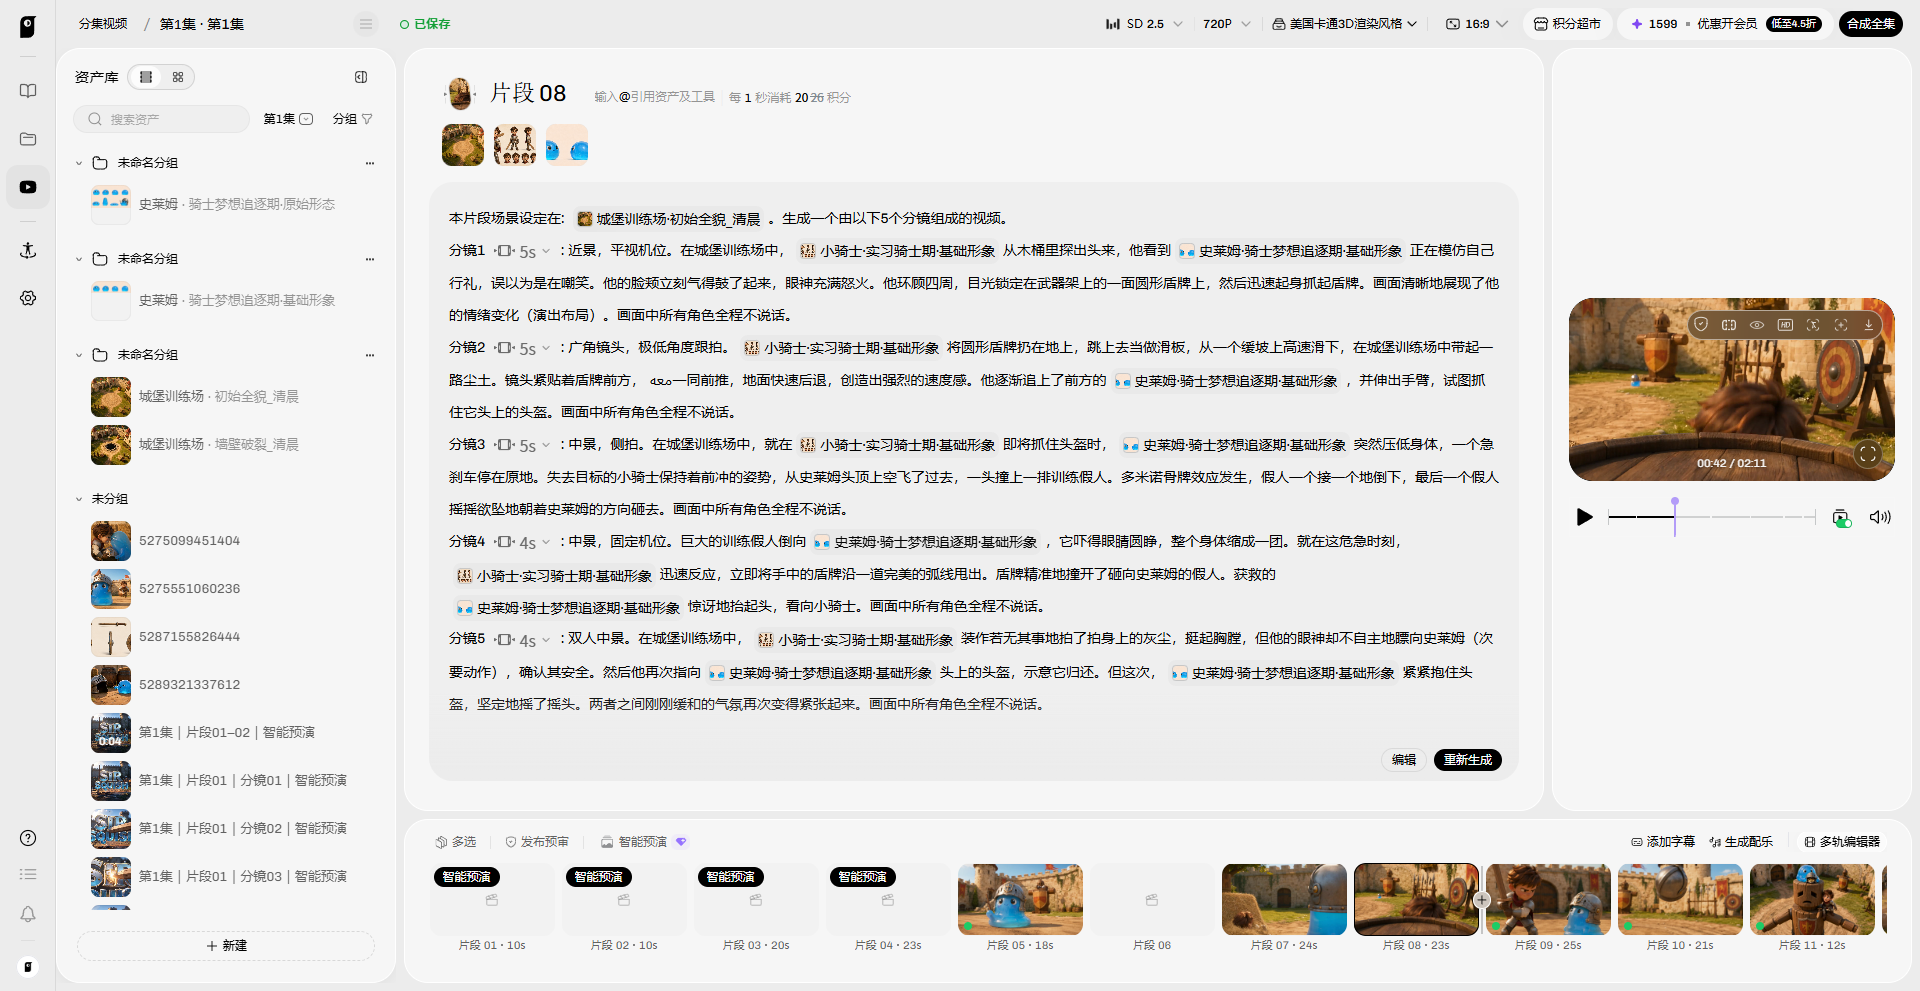Open the 美国卡通3D渲染风格 style dropdown
1920x991 pixels.
1345,24
